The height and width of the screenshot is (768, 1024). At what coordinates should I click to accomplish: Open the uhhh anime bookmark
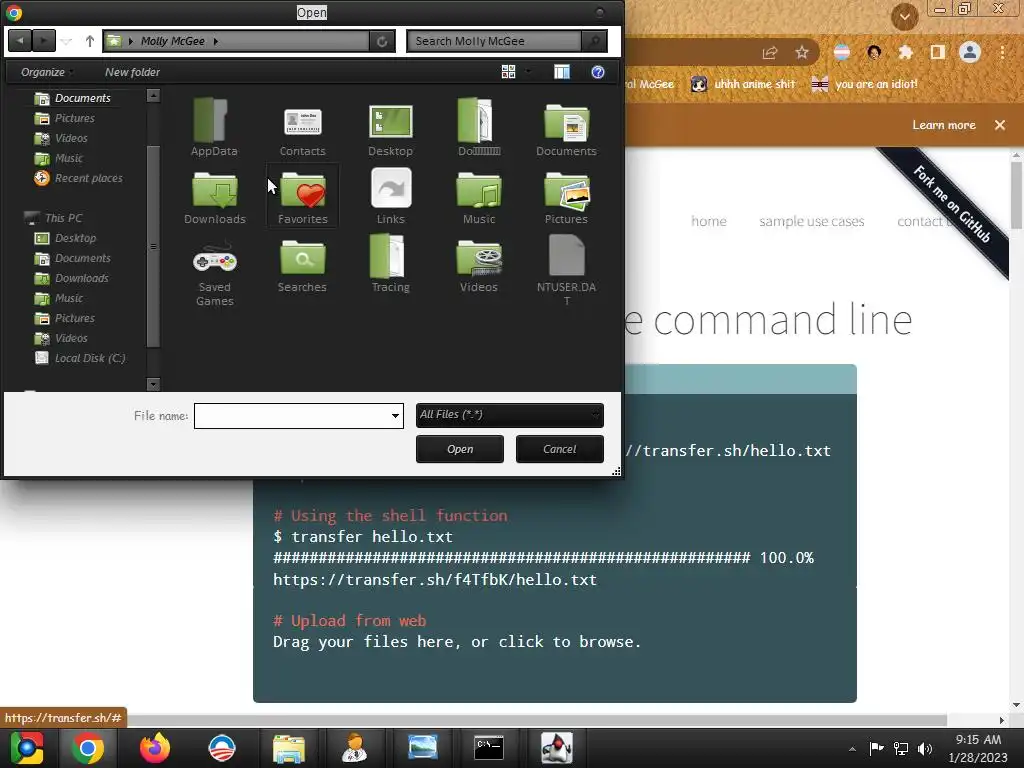[743, 84]
